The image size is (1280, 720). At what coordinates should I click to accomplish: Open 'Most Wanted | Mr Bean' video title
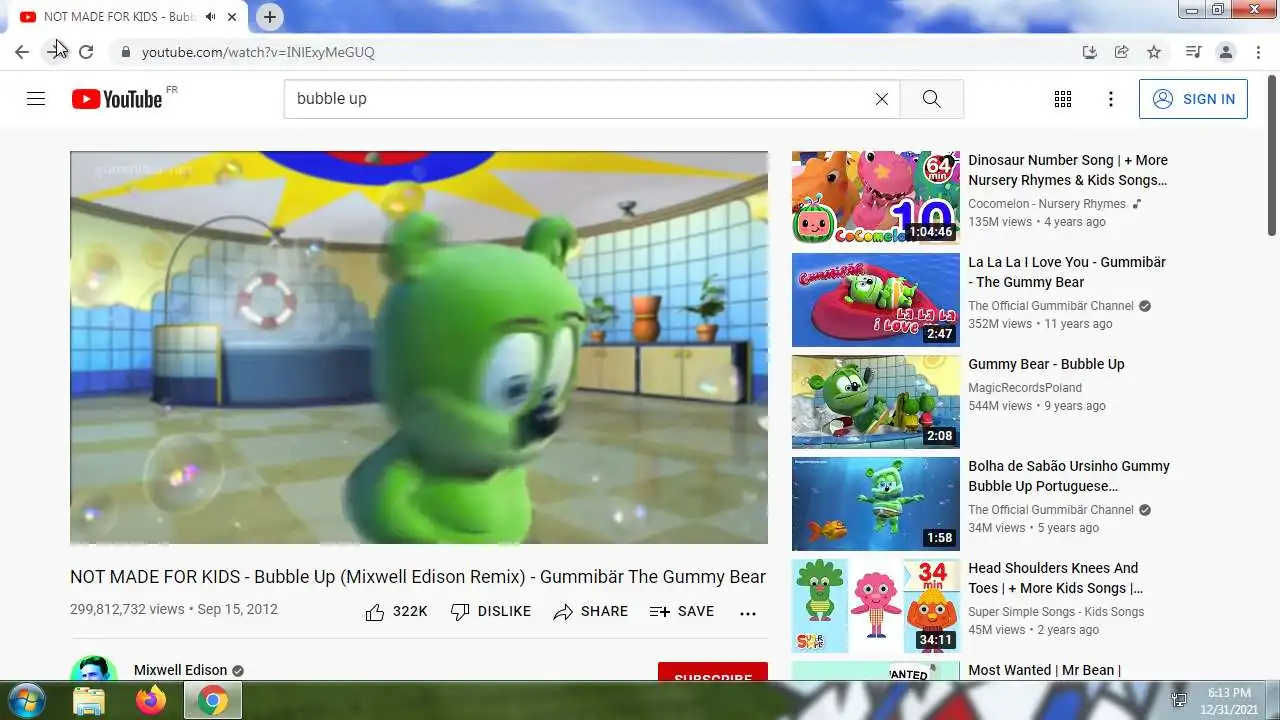[1045, 670]
